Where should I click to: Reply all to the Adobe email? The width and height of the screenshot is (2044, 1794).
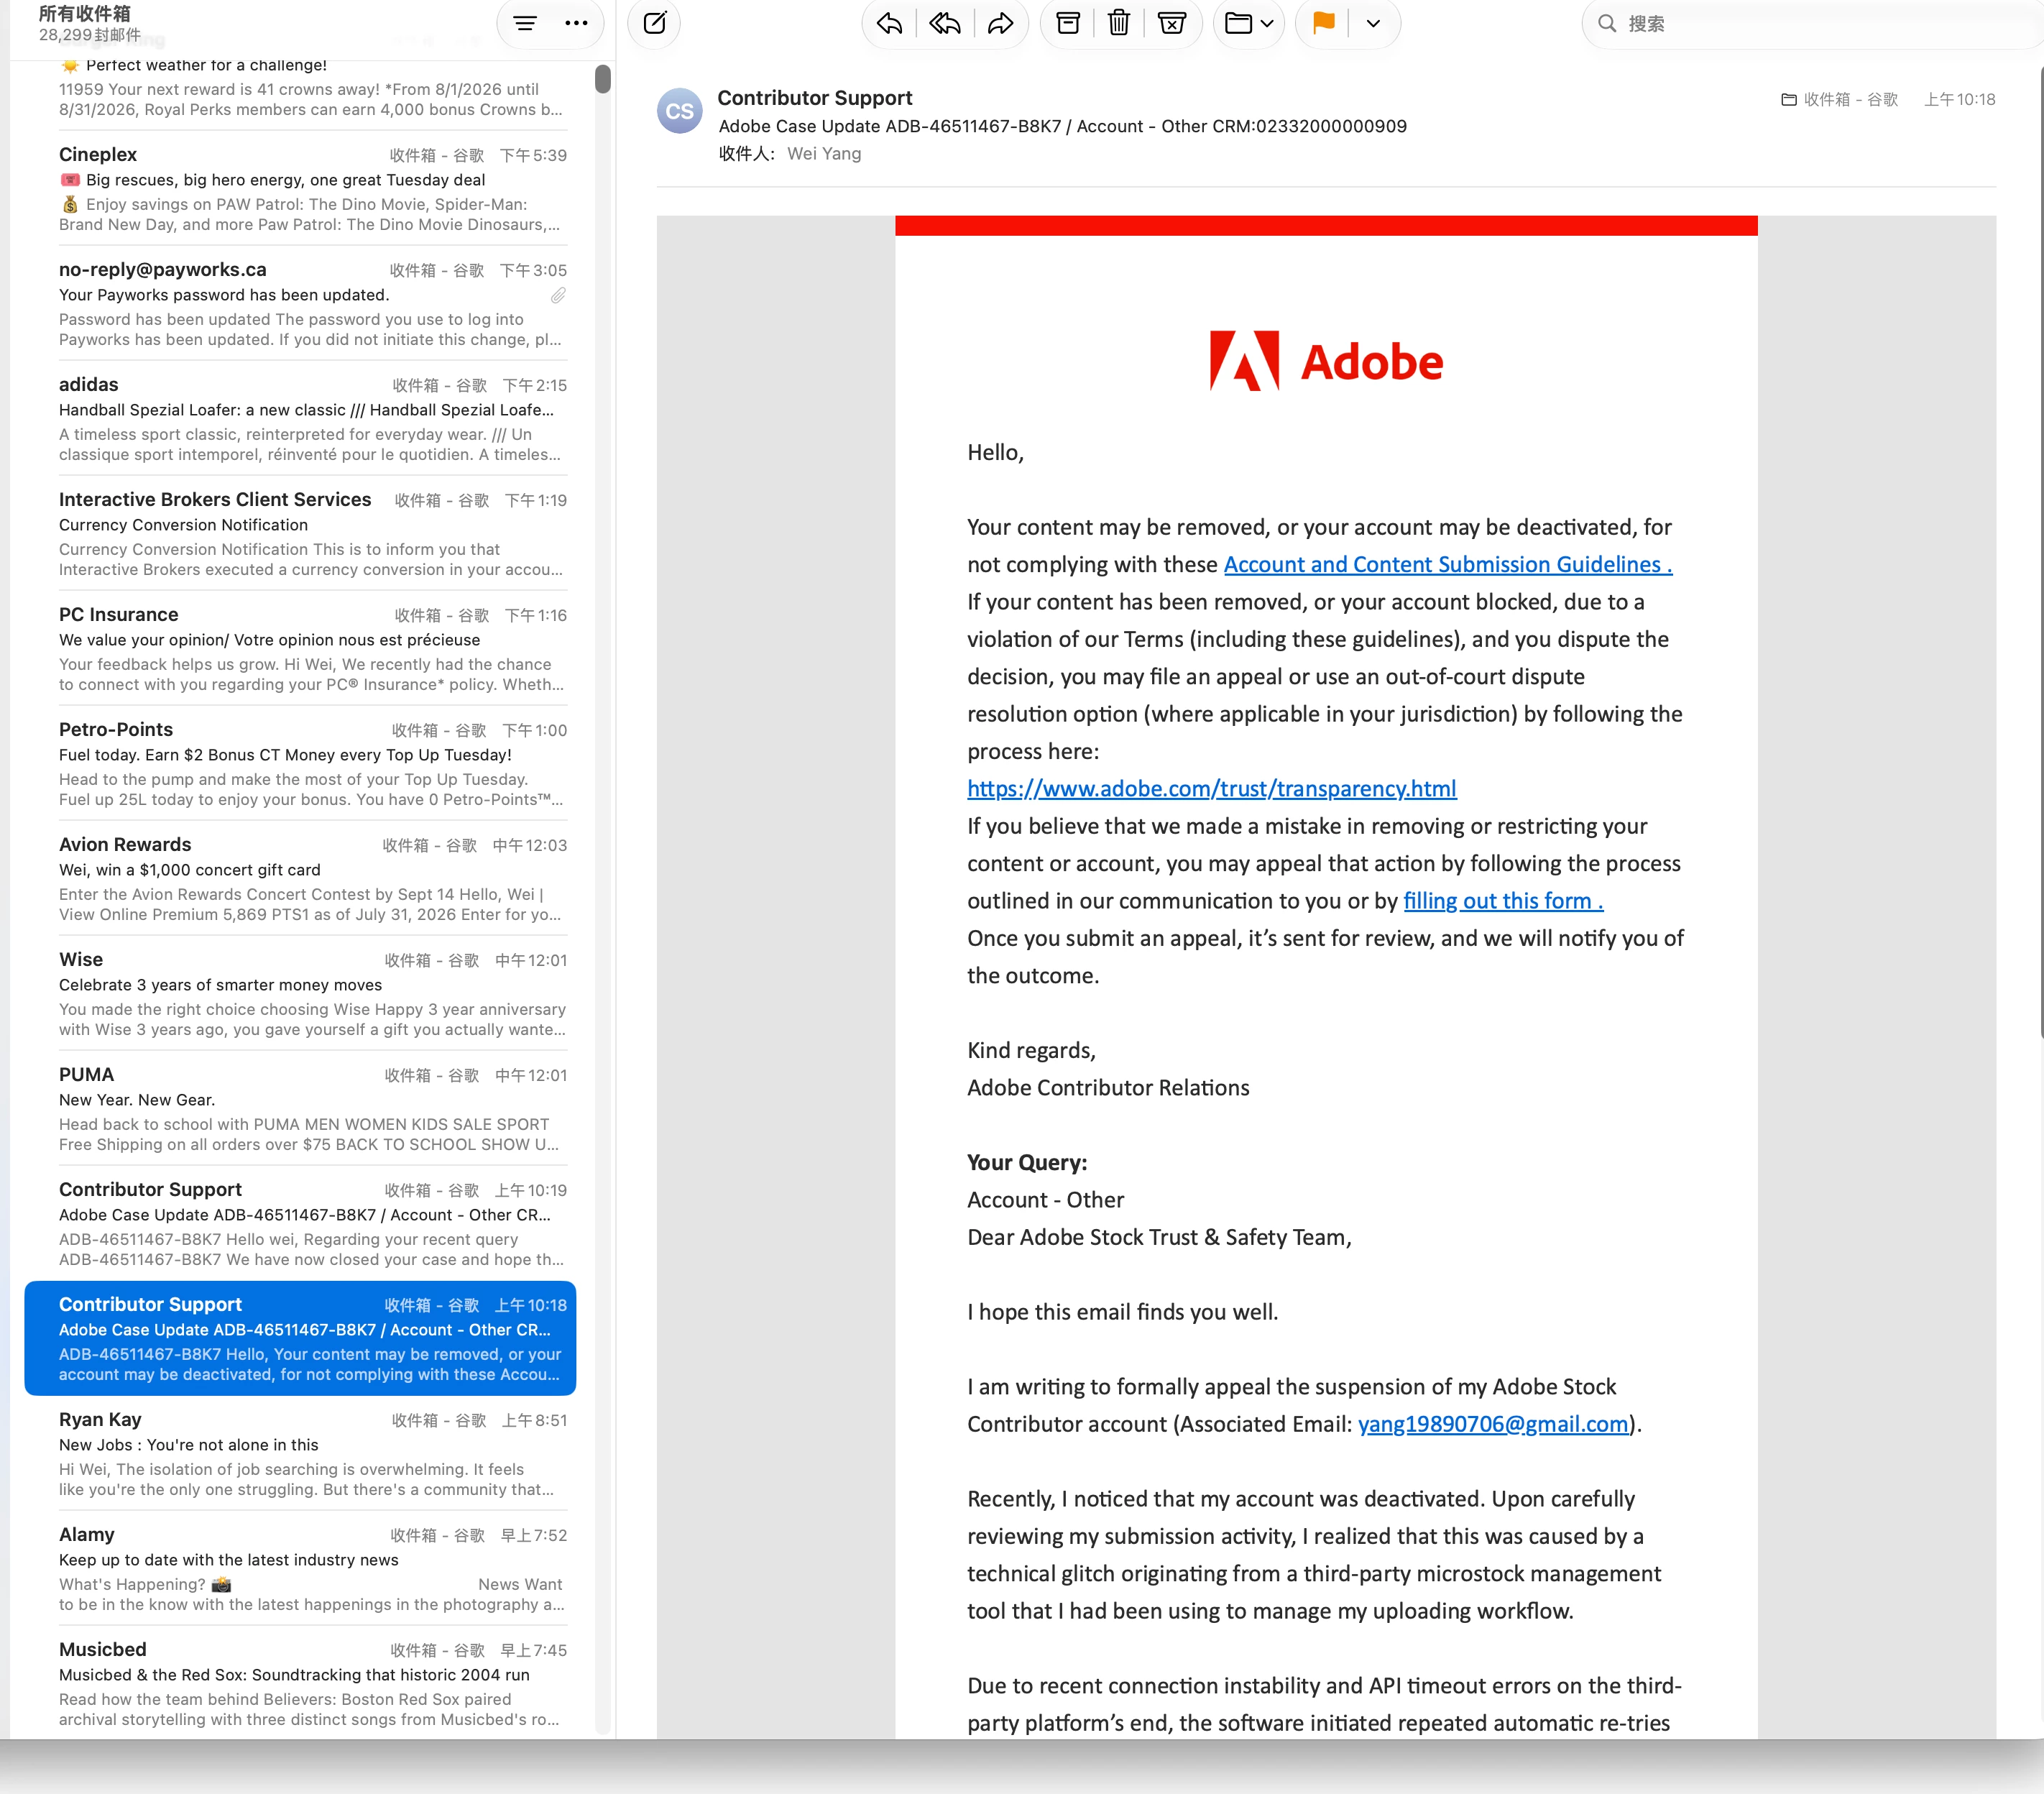[x=944, y=23]
